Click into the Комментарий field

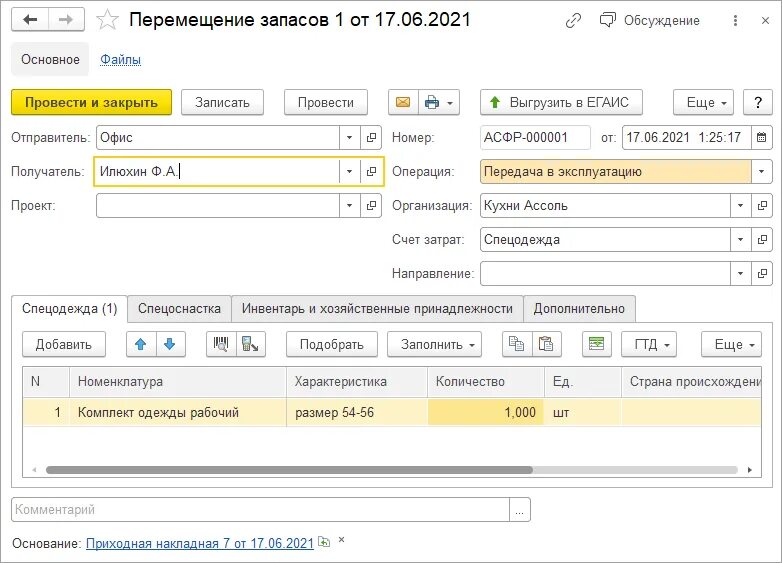pyautogui.click(x=260, y=510)
